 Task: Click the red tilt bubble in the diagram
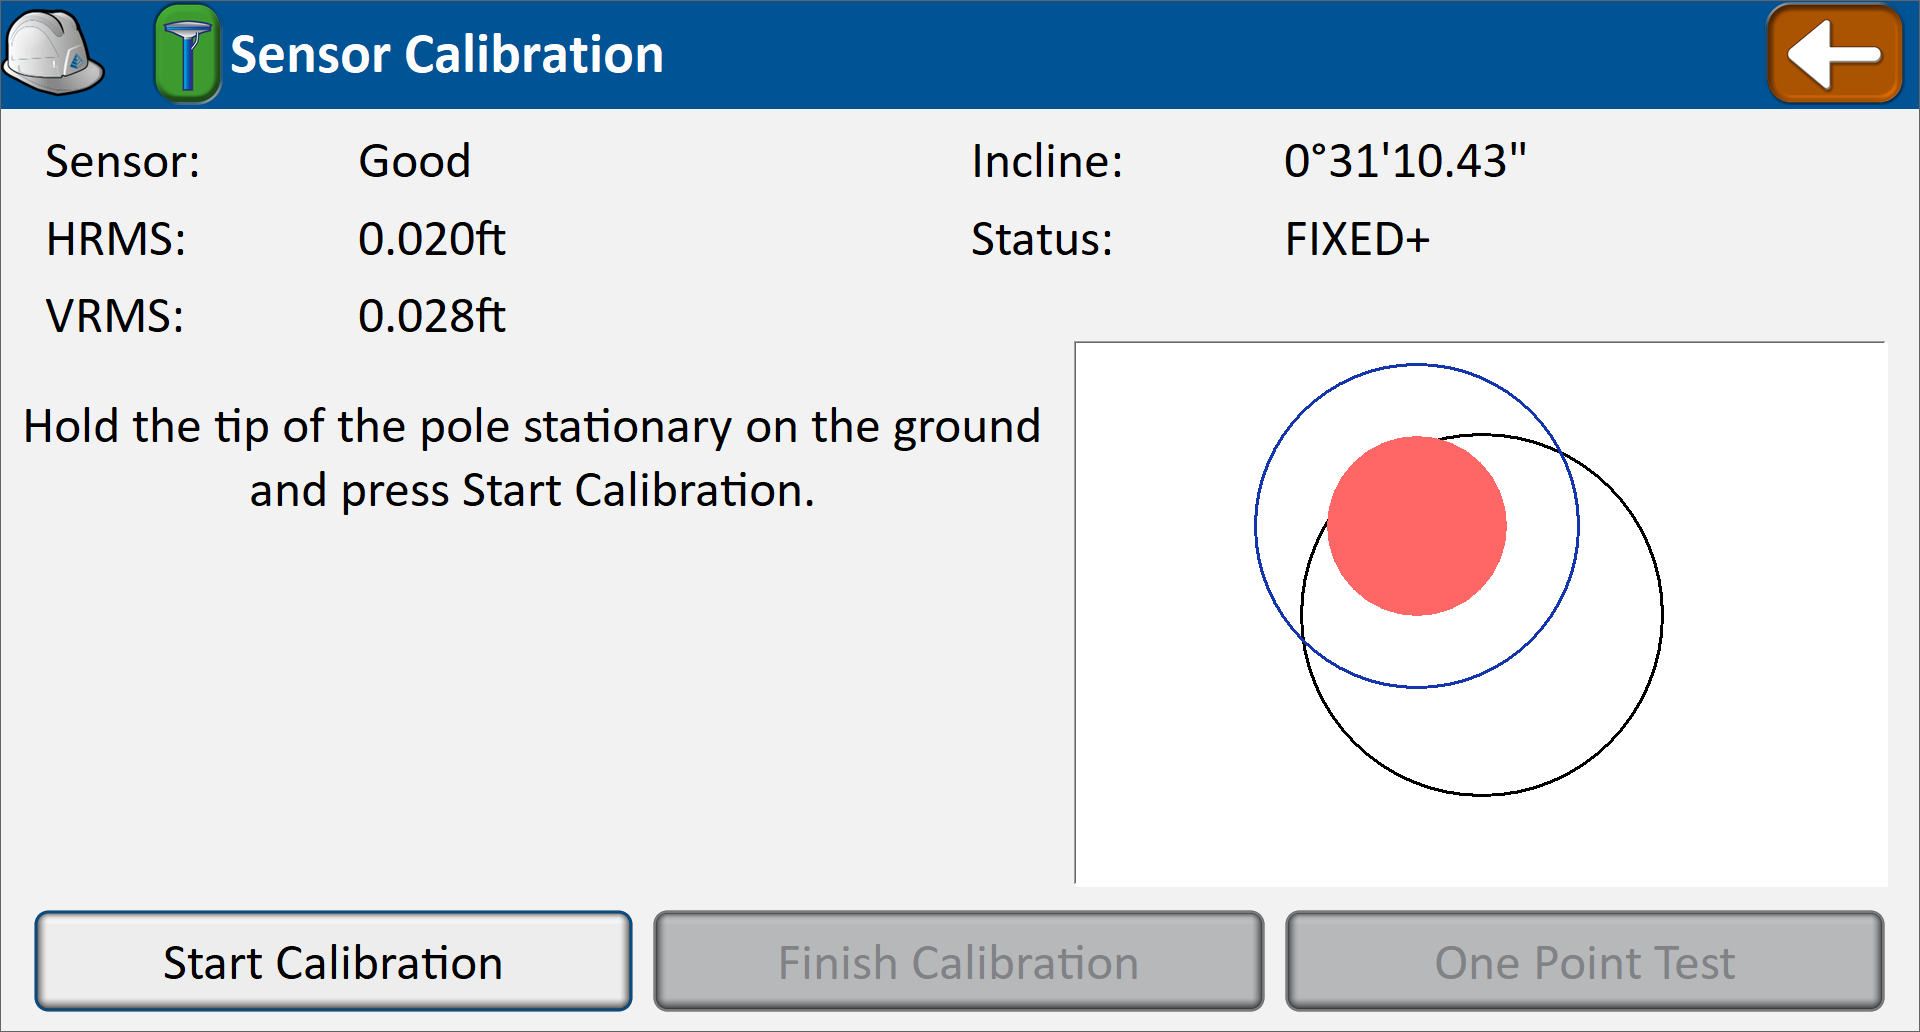pyautogui.click(x=1417, y=526)
